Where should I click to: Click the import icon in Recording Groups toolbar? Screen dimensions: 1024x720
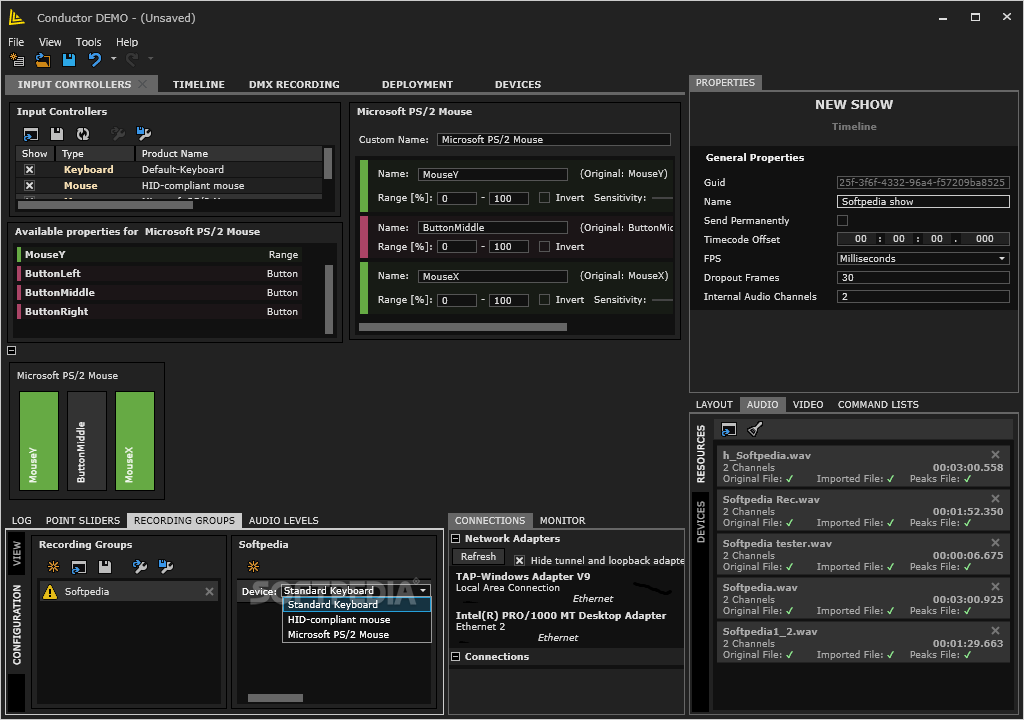pyautogui.click(x=78, y=566)
